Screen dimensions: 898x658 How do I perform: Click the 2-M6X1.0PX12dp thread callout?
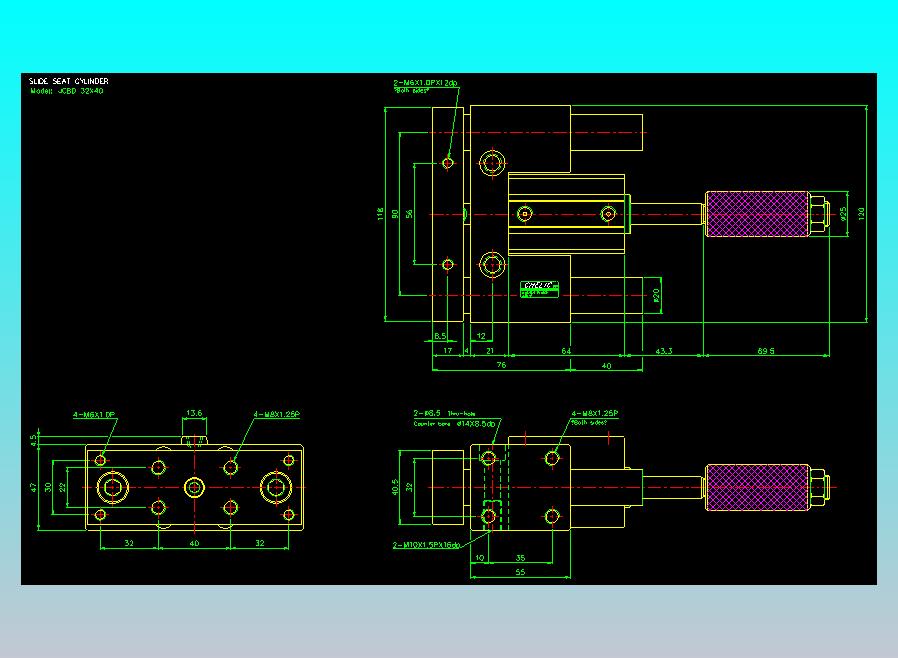(426, 83)
